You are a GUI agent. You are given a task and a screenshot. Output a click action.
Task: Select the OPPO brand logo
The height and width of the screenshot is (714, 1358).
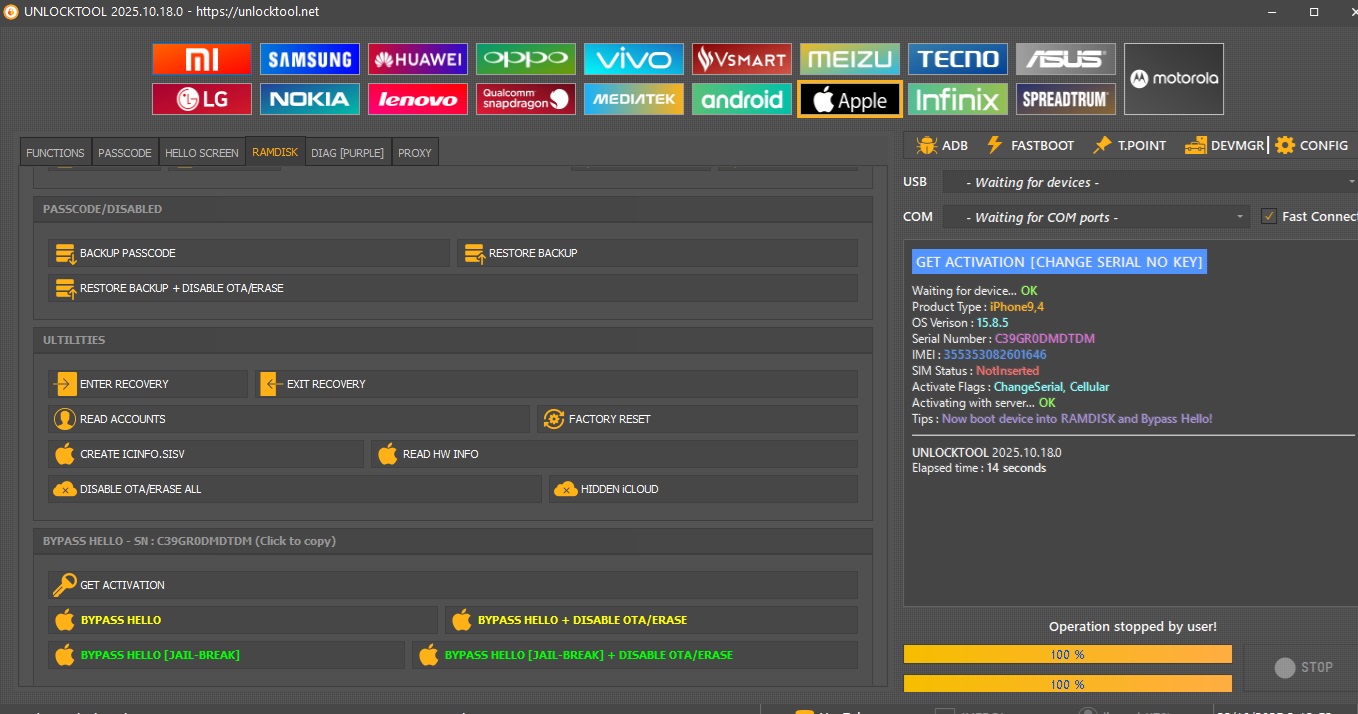[x=526, y=59]
